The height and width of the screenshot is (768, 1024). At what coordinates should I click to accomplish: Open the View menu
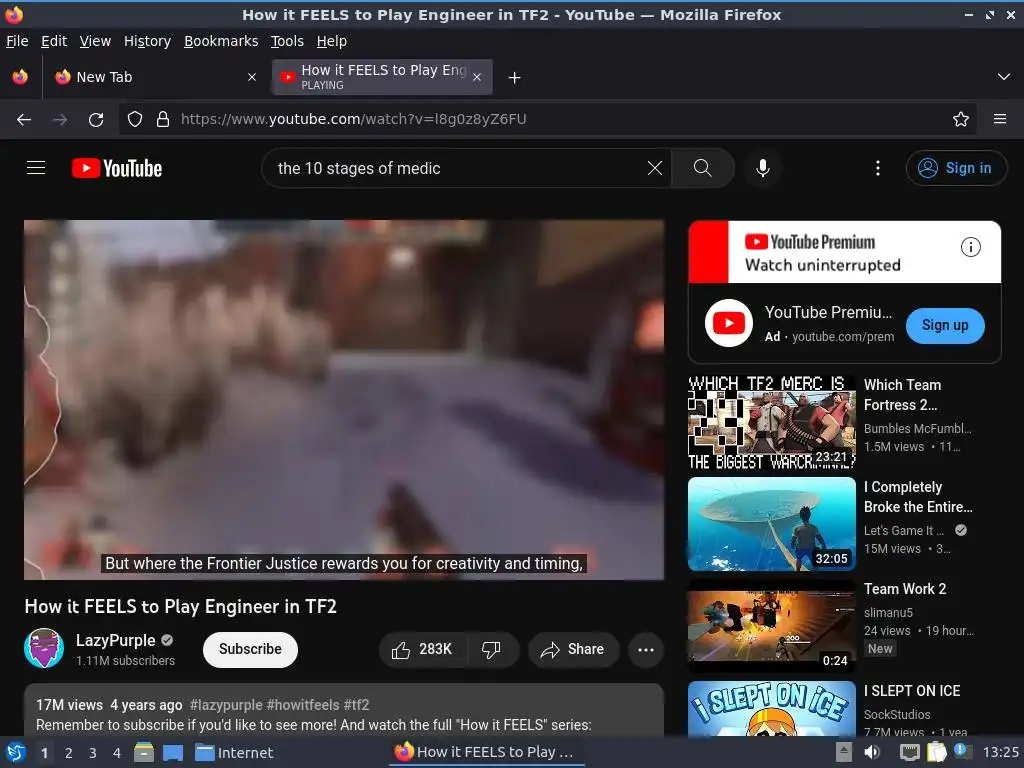tap(95, 41)
